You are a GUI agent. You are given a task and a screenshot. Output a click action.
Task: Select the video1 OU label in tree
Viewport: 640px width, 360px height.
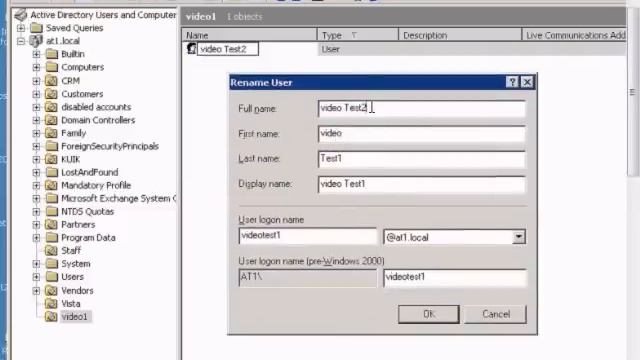pyautogui.click(x=74, y=316)
